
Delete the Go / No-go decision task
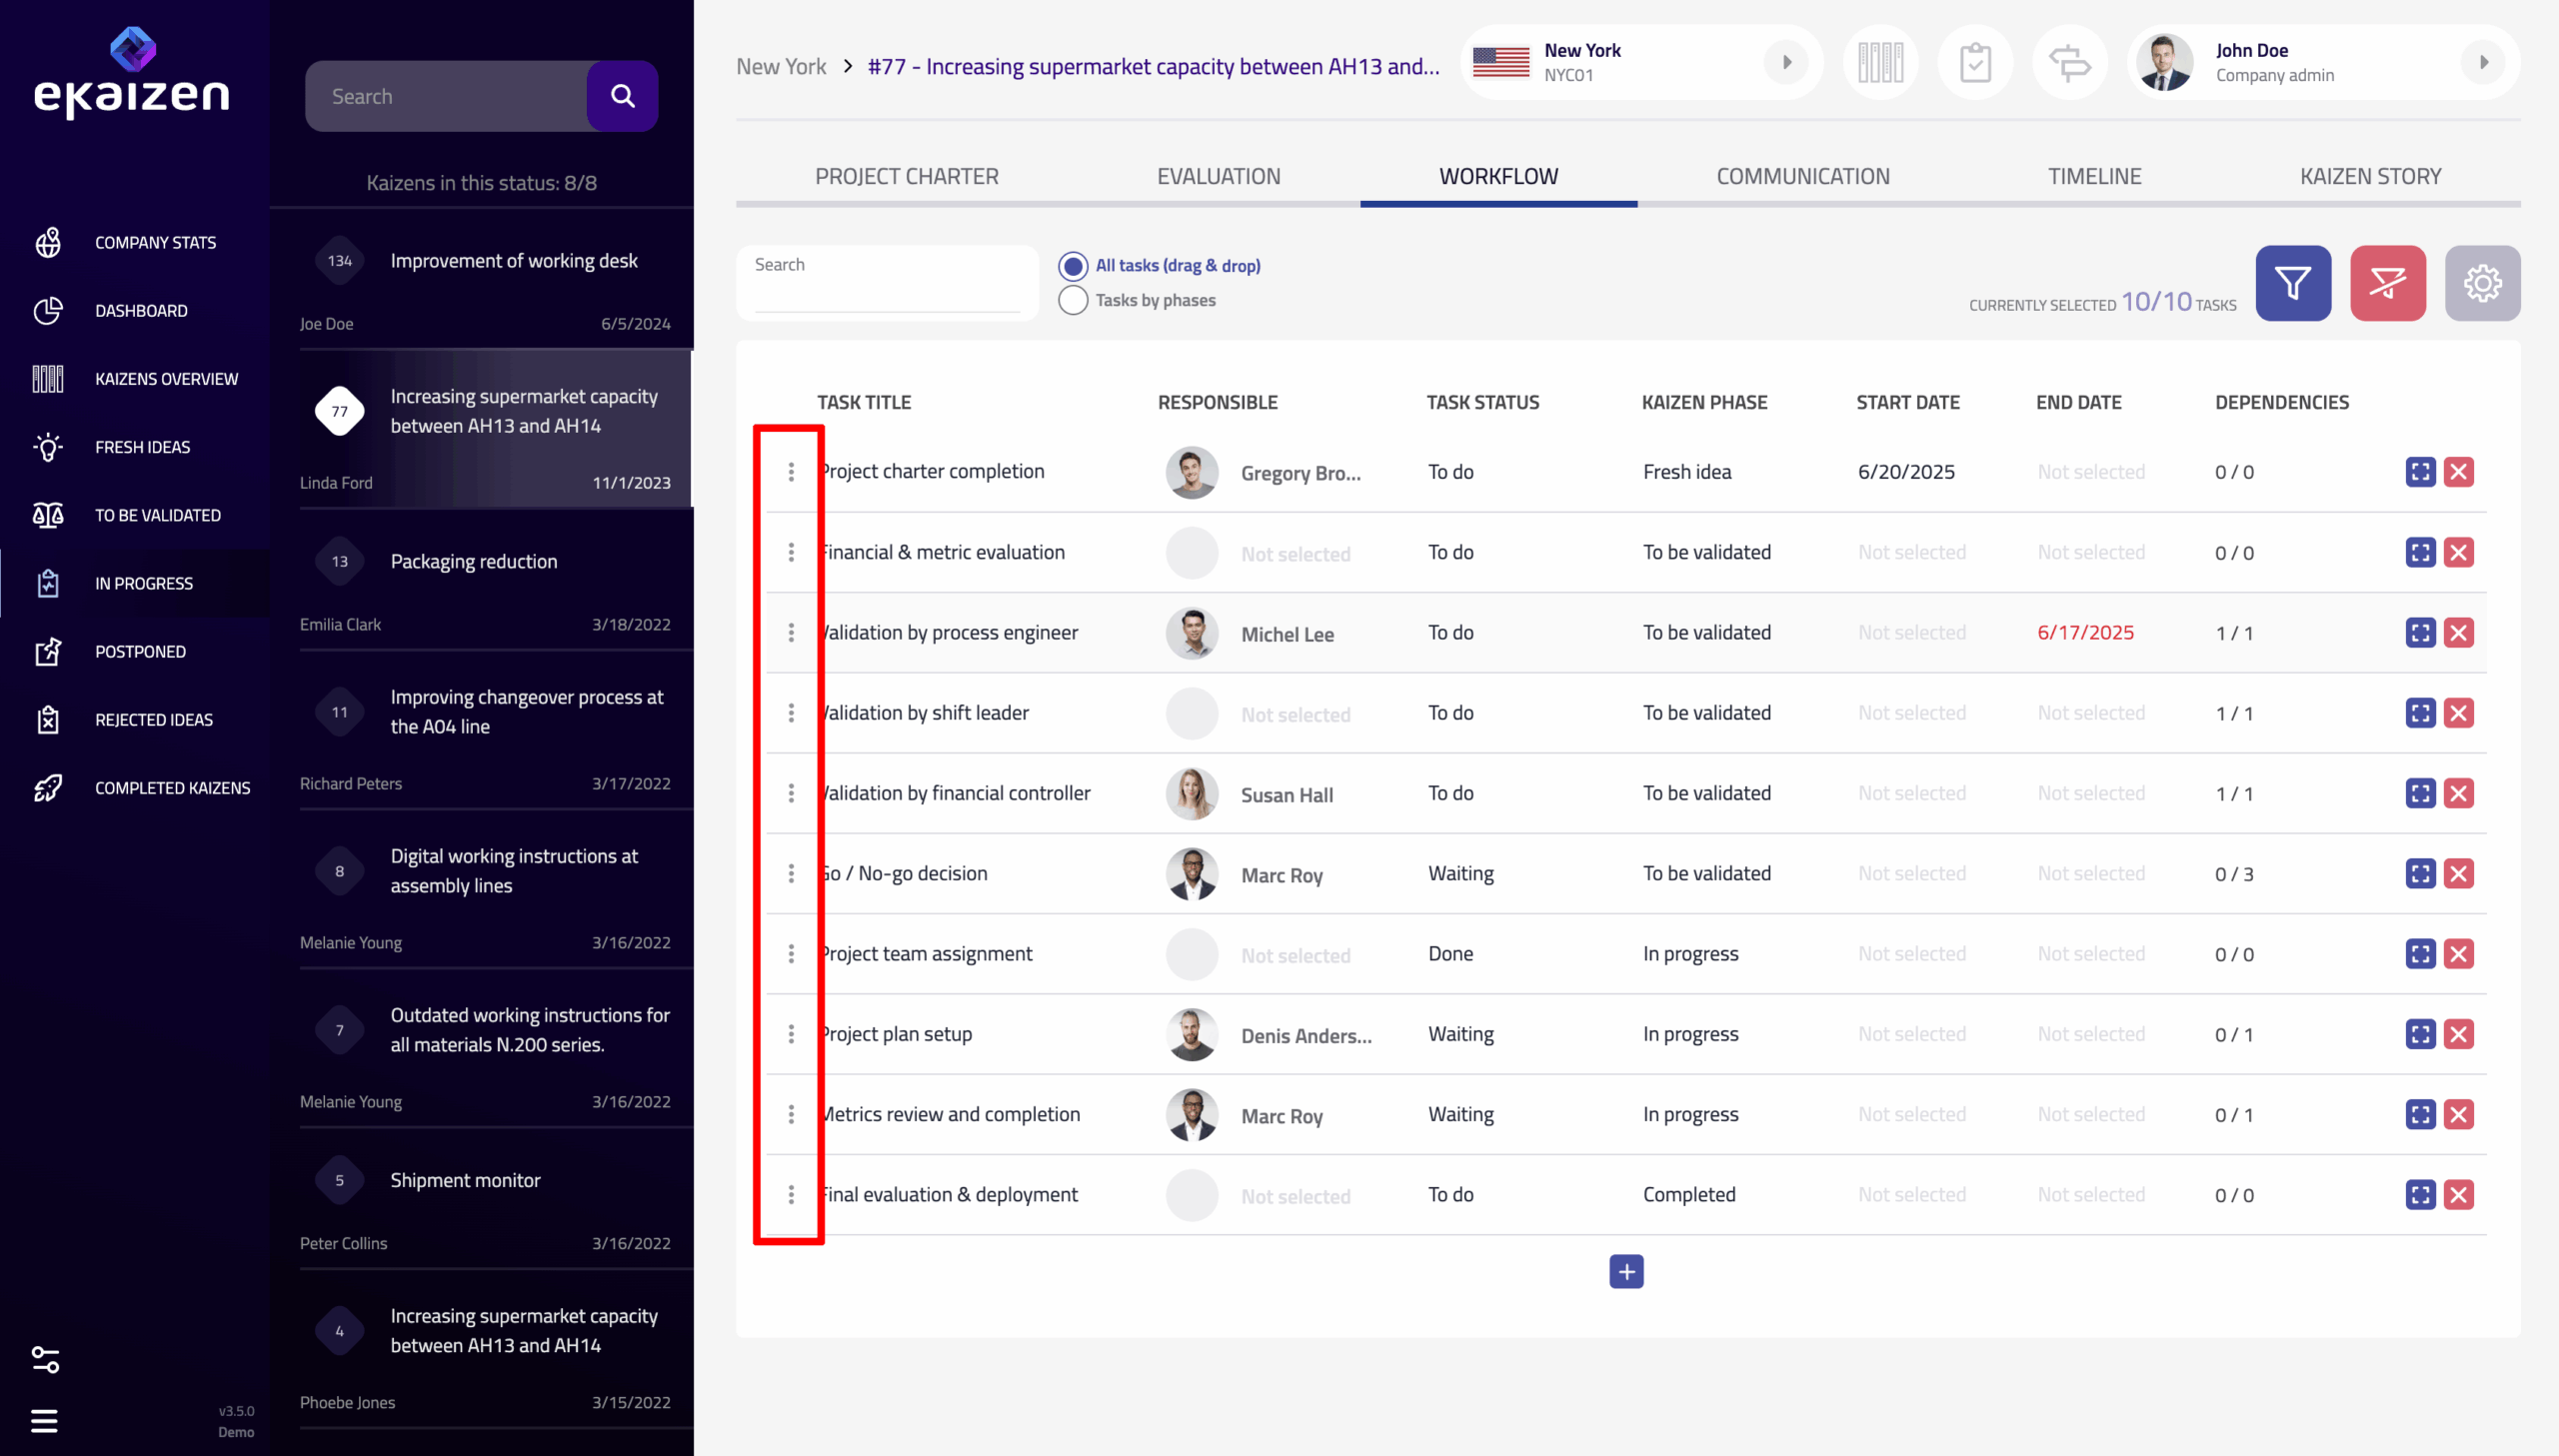[2458, 873]
